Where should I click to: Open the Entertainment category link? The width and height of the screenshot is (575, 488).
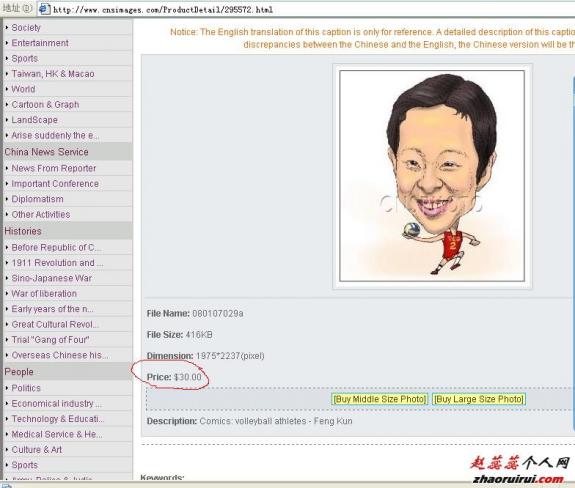tap(40, 43)
